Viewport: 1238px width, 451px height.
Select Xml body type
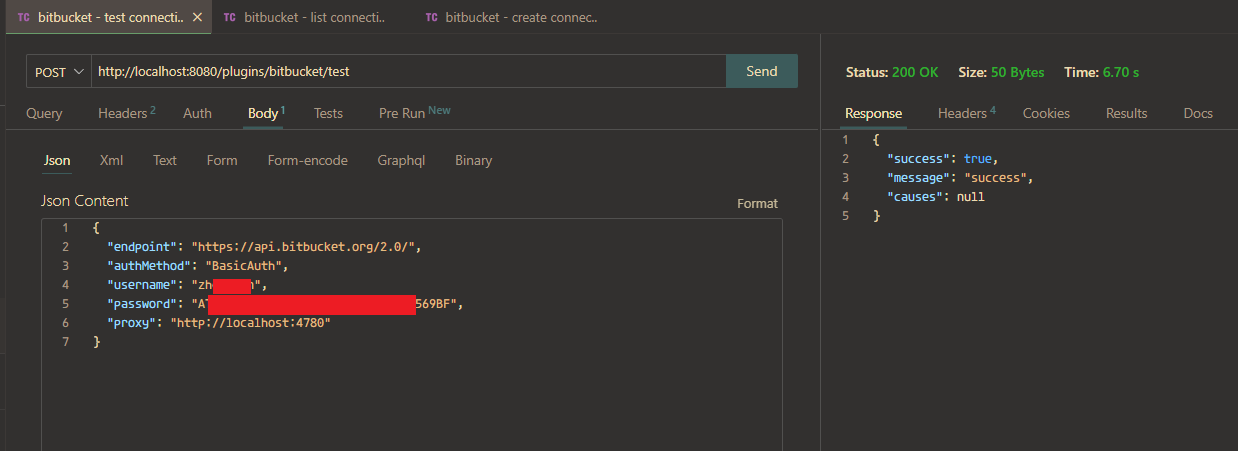coord(111,160)
